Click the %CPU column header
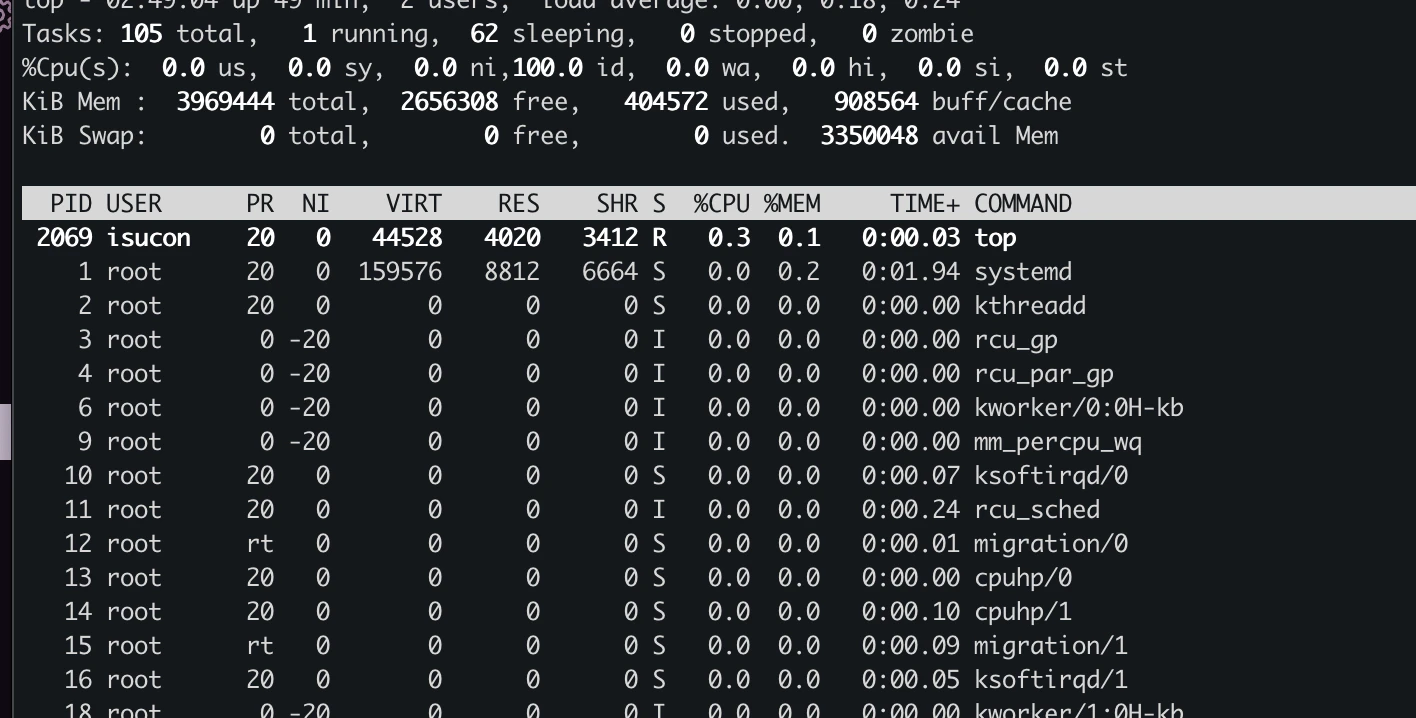The image size is (1416, 718). click(x=722, y=204)
